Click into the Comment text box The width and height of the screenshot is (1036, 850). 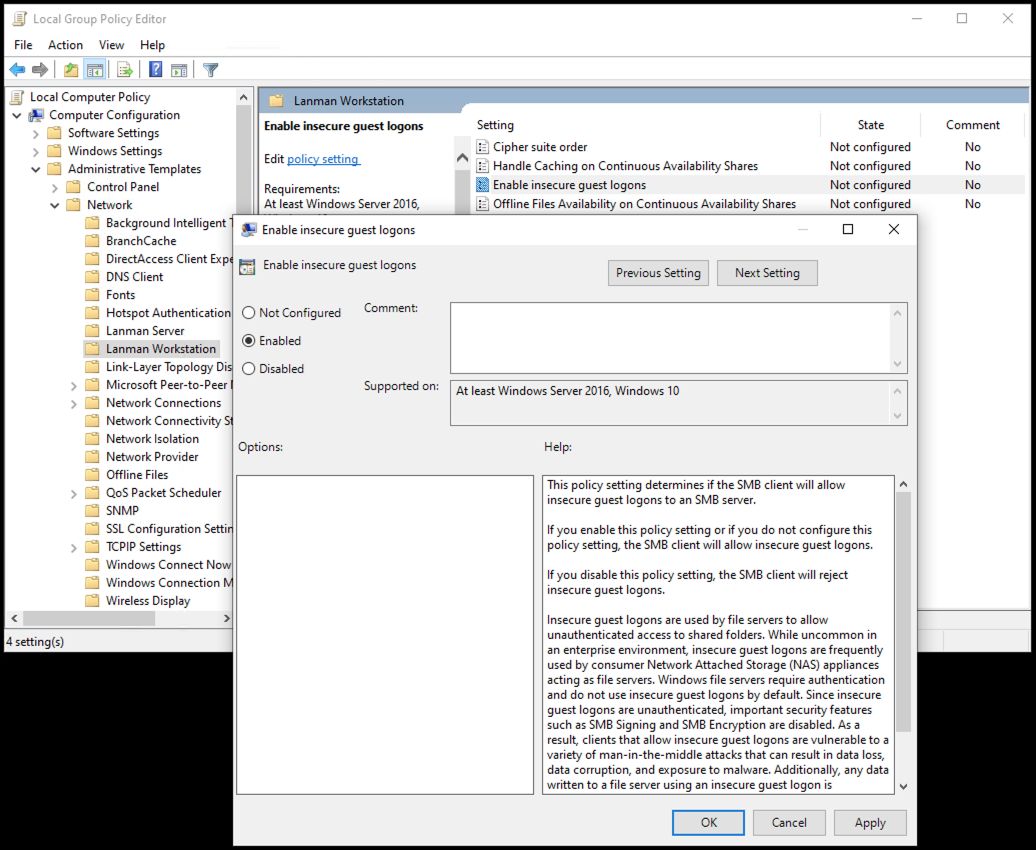(679, 338)
